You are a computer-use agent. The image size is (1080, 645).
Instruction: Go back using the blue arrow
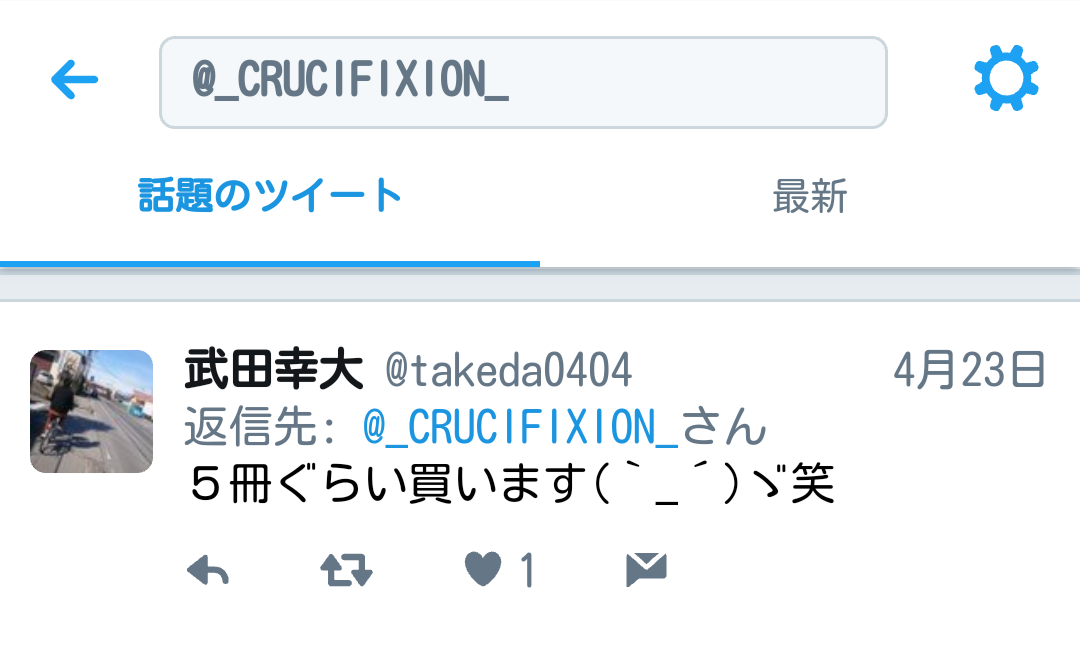click(74, 79)
